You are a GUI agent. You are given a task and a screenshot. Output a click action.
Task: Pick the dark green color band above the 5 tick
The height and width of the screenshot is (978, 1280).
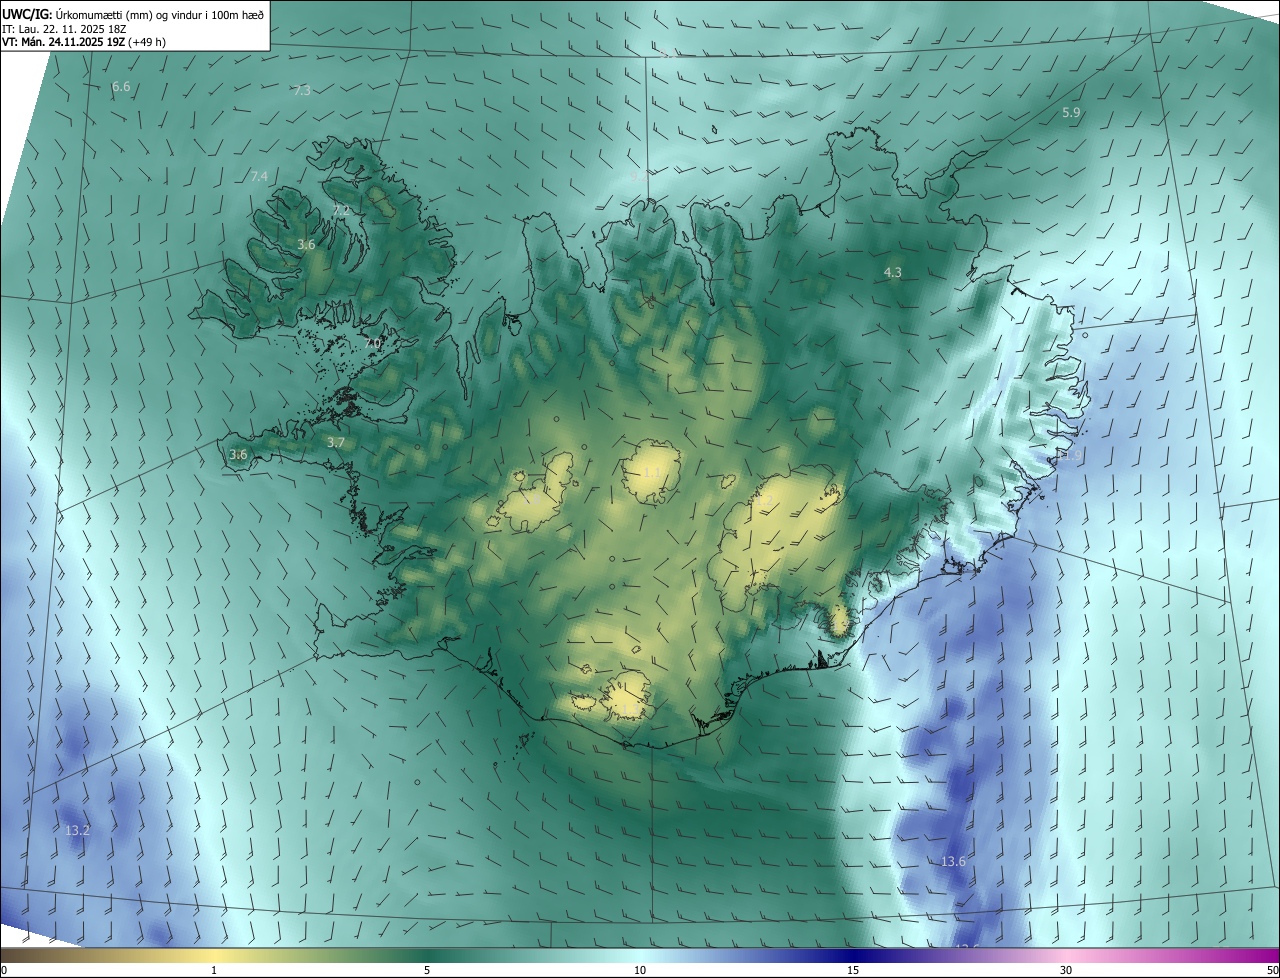click(x=427, y=956)
